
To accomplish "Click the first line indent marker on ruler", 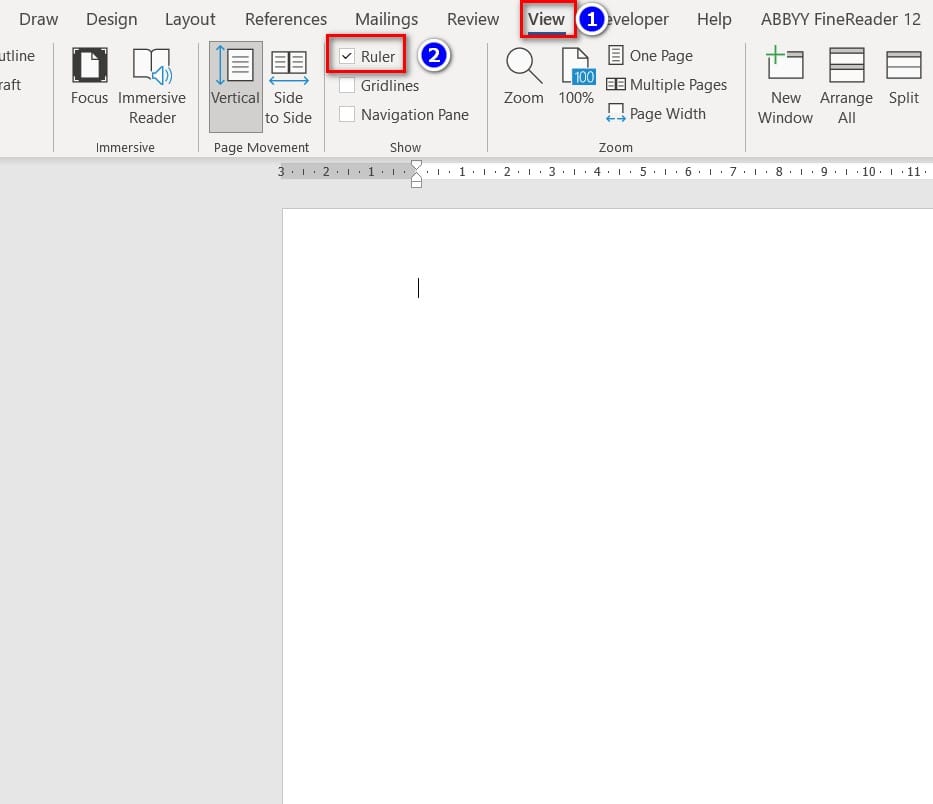I will pos(417,165).
